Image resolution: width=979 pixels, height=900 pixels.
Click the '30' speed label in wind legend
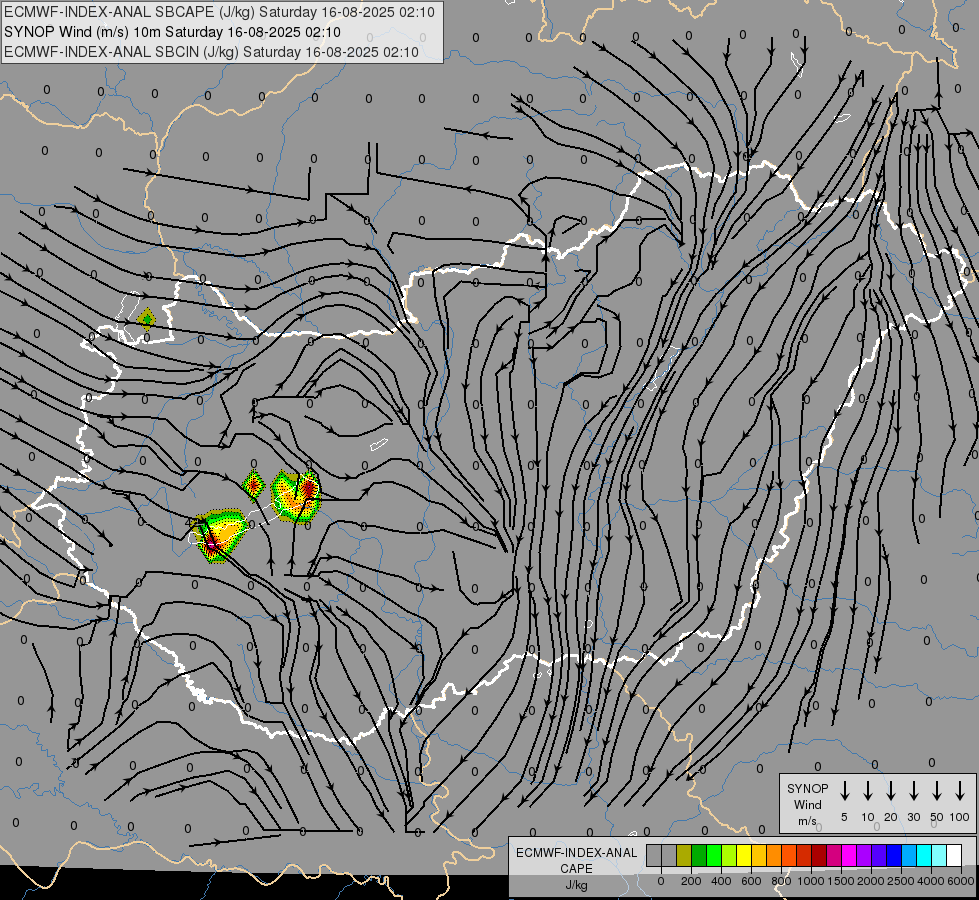pos(913,817)
